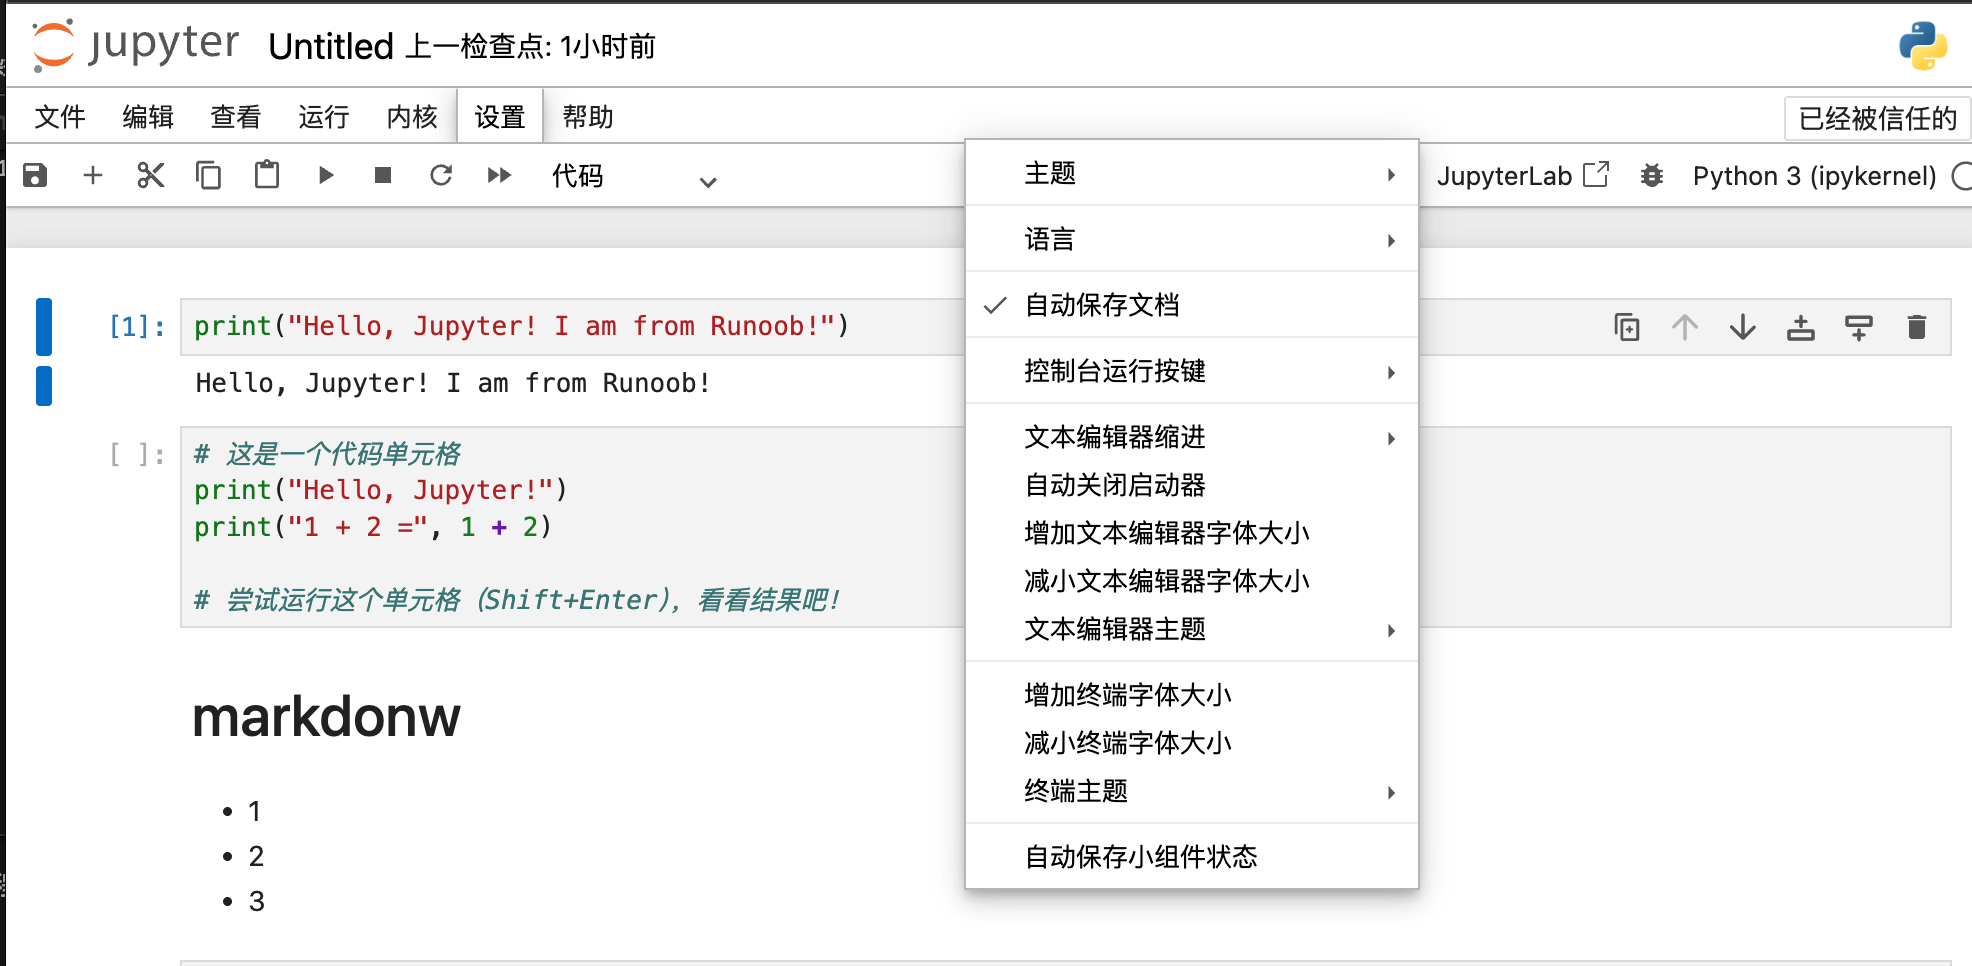Click markdown list item 1
This screenshot has width=1972, height=966.
[x=255, y=812]
